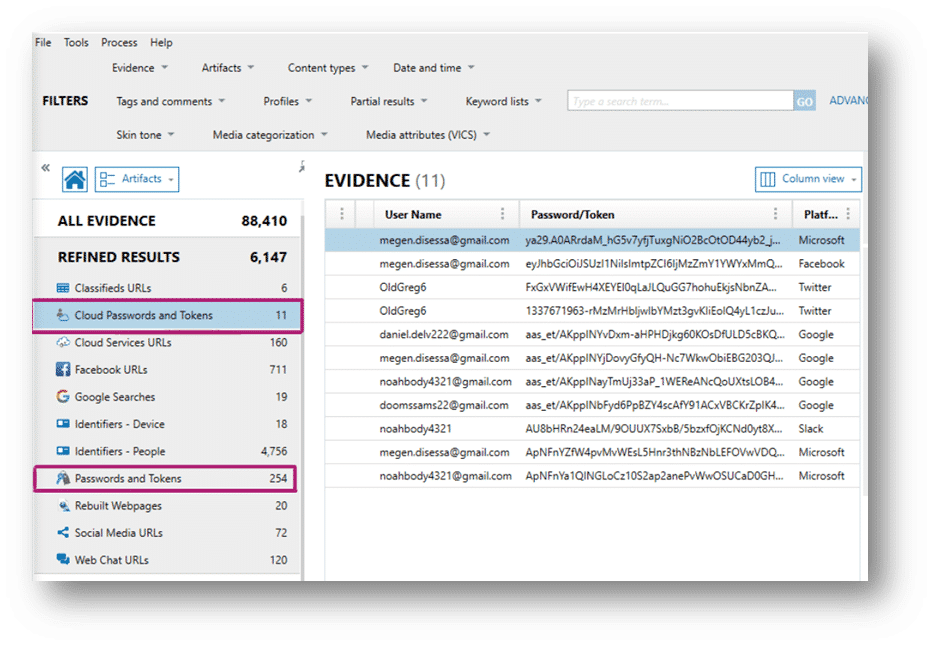Click the Home icon button
Screen dimensions: 933x646
(75, 179)
